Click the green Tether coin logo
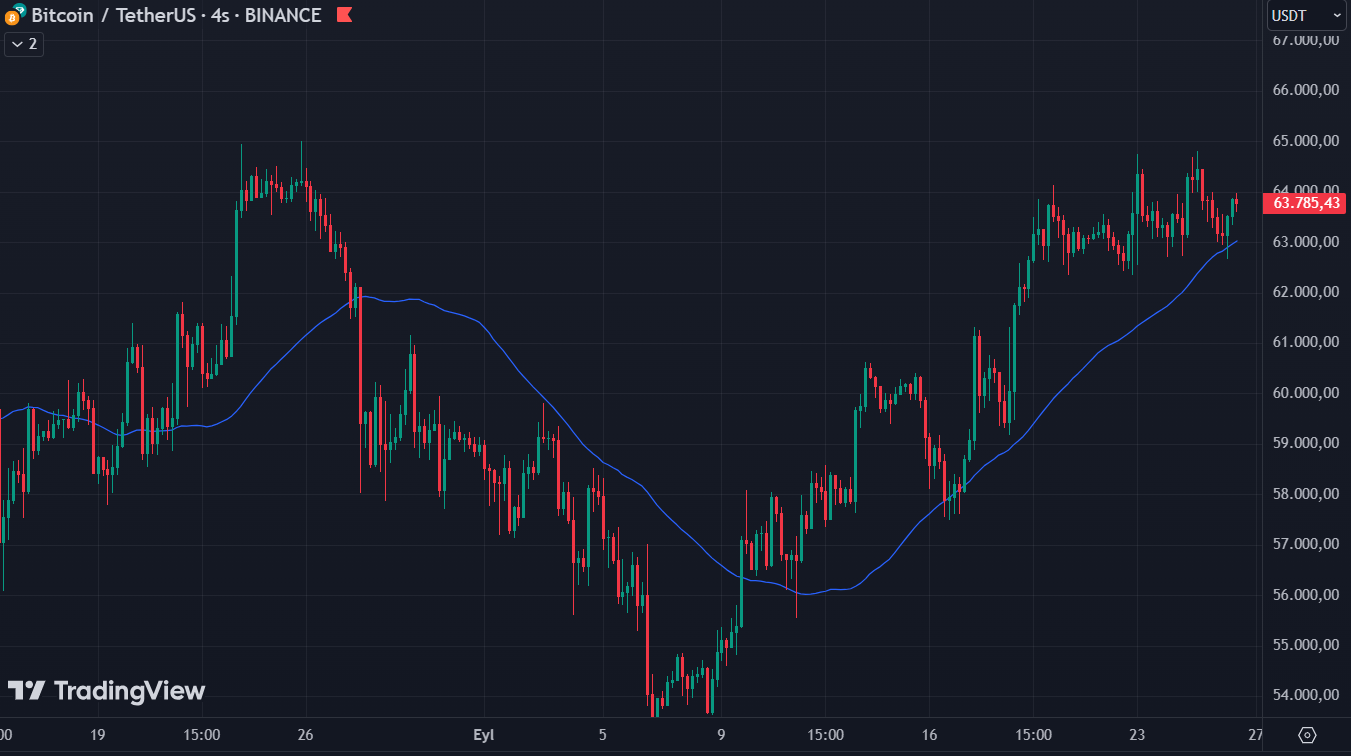Viewport: 1351px width, 756px height. pyautogui.click(x=20, y=10)
